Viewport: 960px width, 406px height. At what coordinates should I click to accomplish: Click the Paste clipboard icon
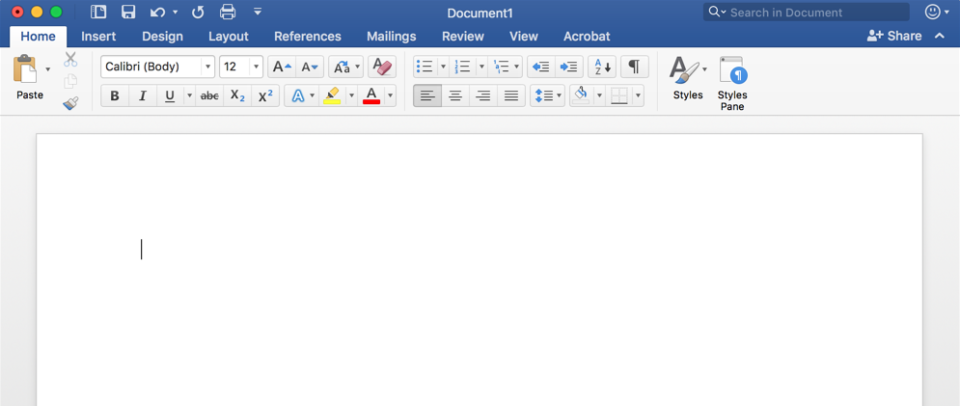tap(25, 71)
